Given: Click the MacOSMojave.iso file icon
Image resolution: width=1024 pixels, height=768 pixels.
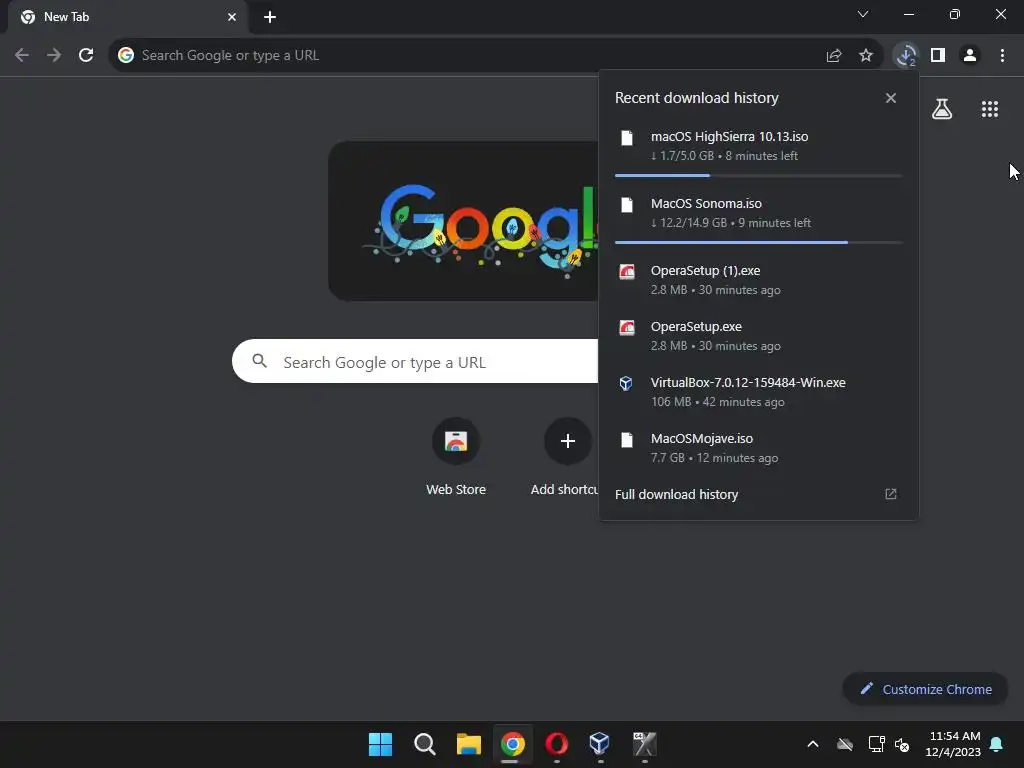Looking at the screenshot, I should coord(627,440).
